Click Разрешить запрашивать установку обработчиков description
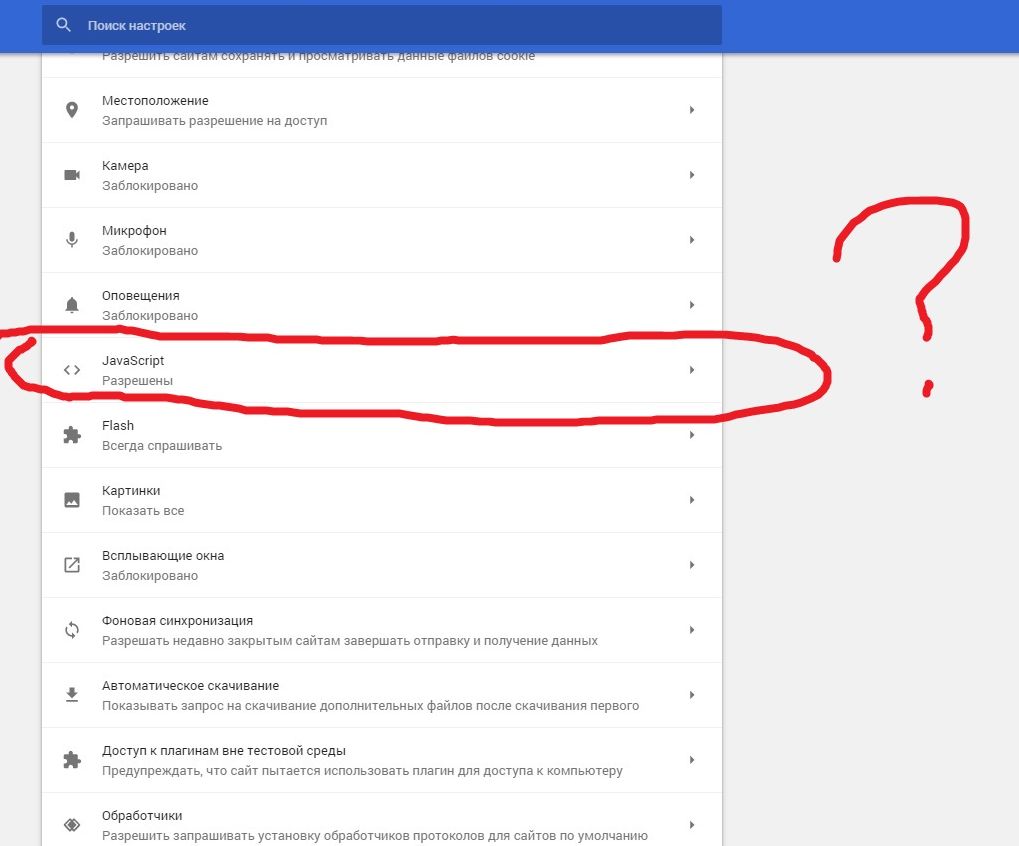 [x=375, y=836]
